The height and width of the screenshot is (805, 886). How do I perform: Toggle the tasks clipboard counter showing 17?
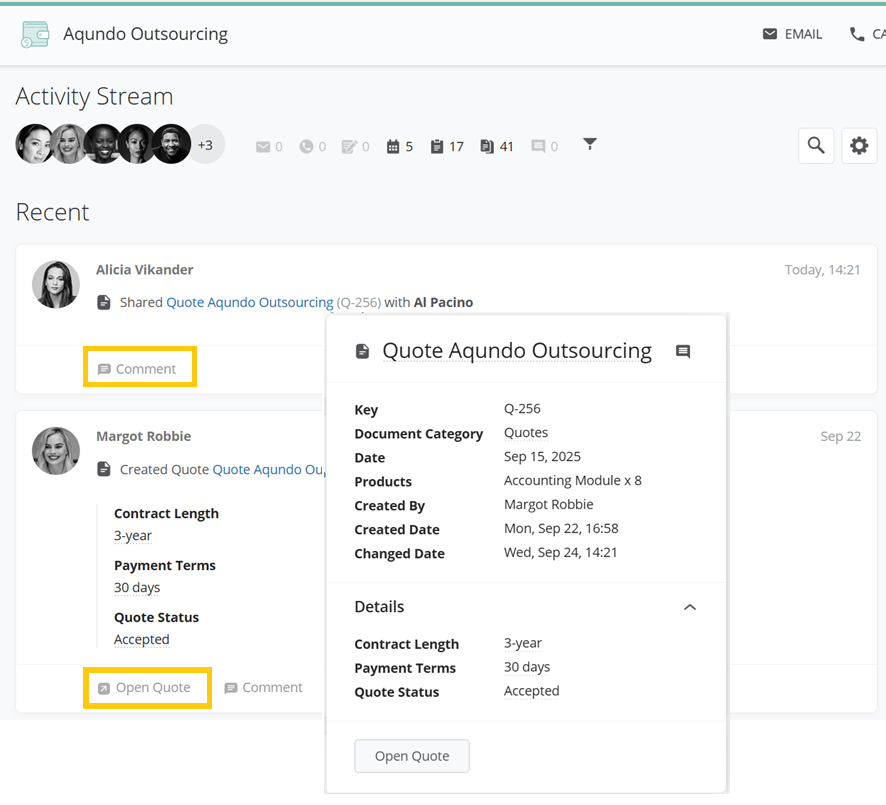click(437, 147)
